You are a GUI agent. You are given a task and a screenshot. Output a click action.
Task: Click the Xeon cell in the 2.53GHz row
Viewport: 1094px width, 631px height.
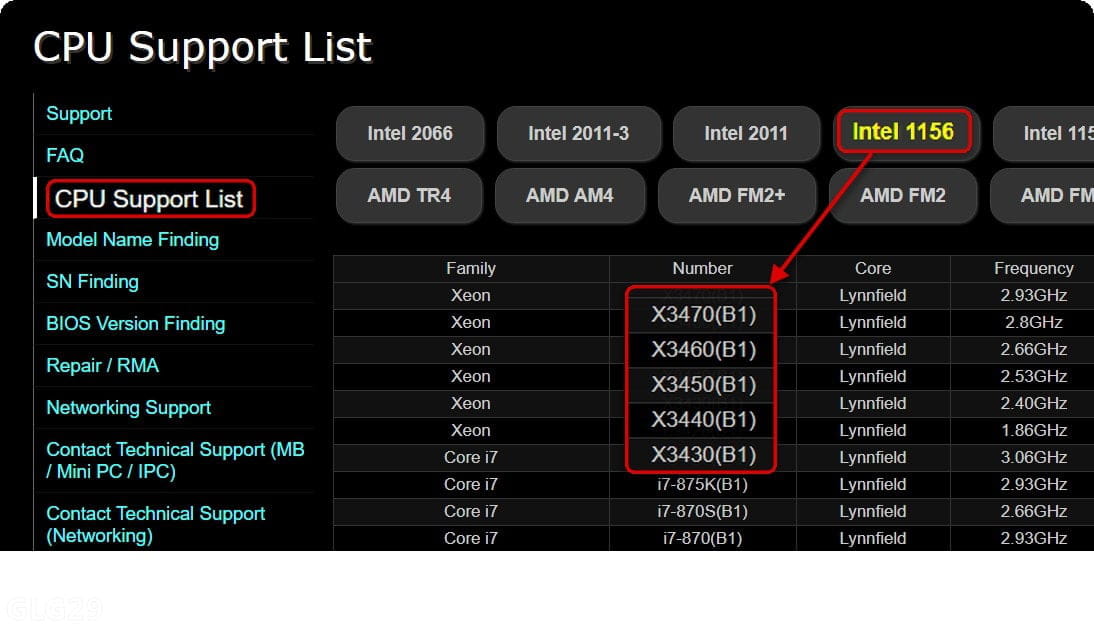(471, 377)
